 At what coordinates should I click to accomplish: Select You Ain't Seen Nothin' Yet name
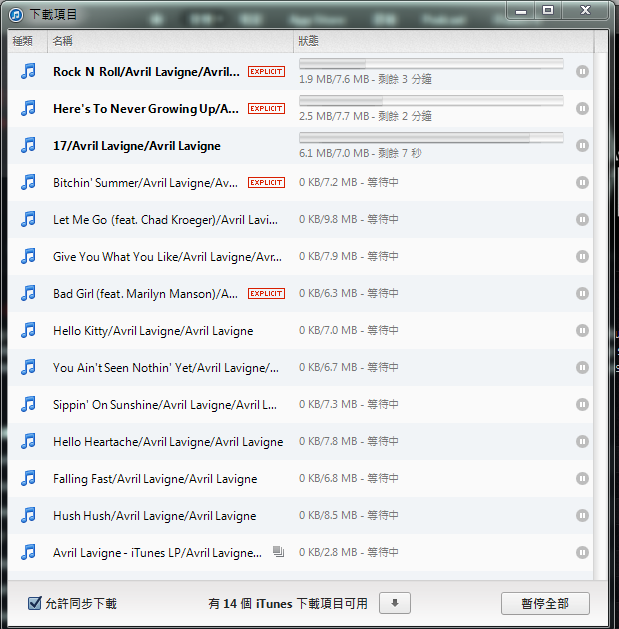tap(166, 368)
